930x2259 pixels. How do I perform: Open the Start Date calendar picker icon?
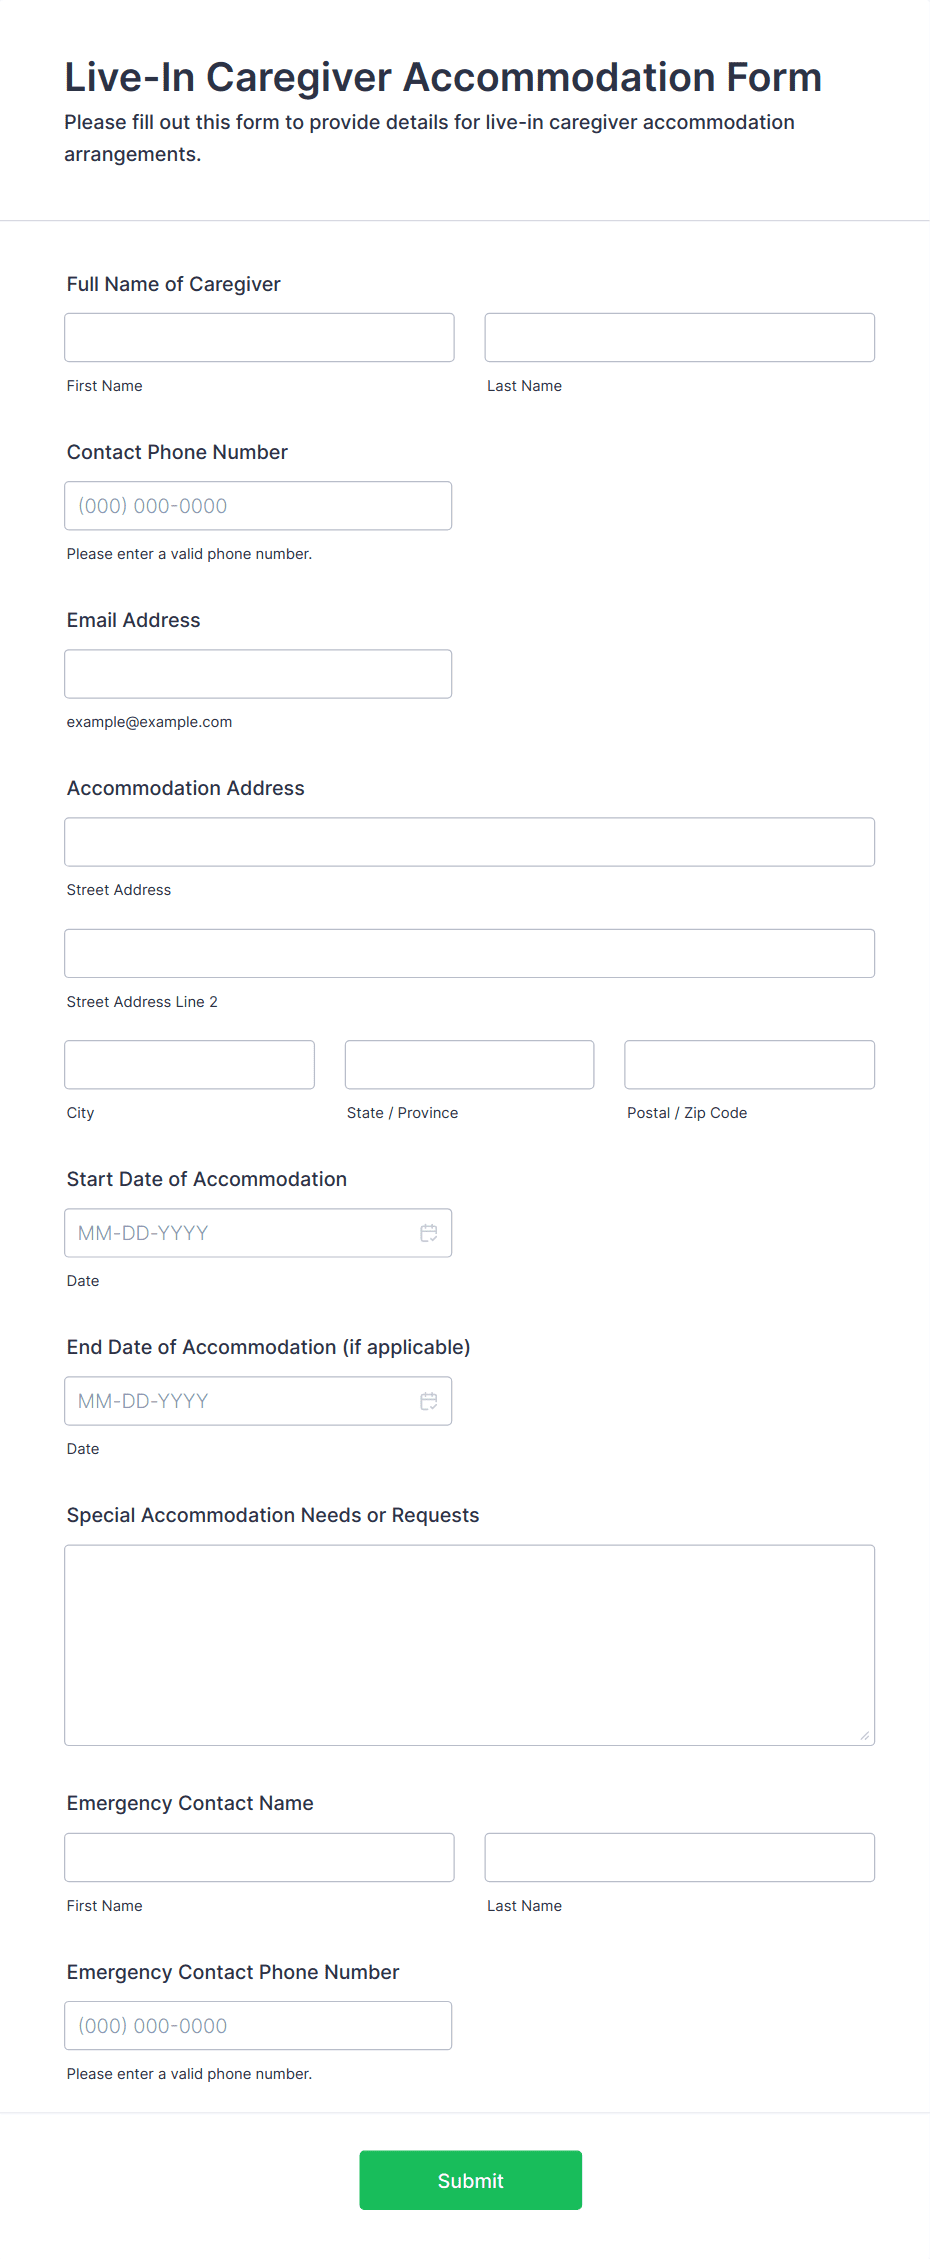pyautogui.click(x=429, y=1233)
